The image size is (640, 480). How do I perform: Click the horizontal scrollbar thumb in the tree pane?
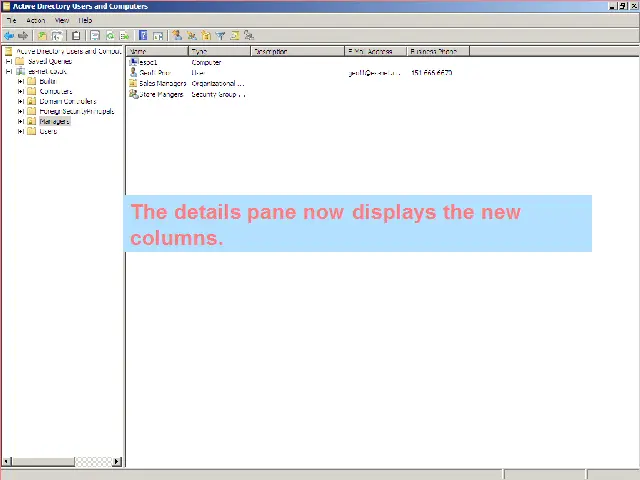43,462
